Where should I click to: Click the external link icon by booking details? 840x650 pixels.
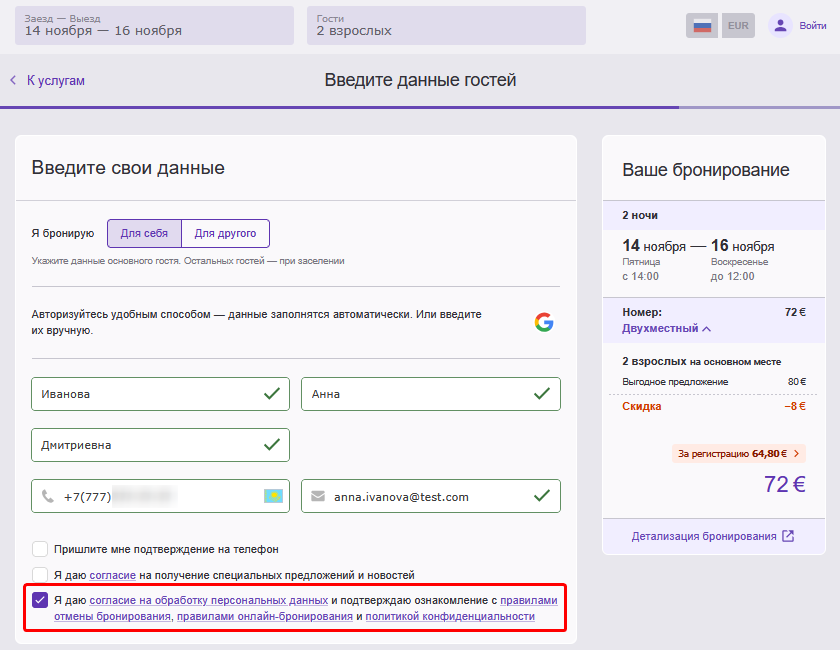coord(788,536)
